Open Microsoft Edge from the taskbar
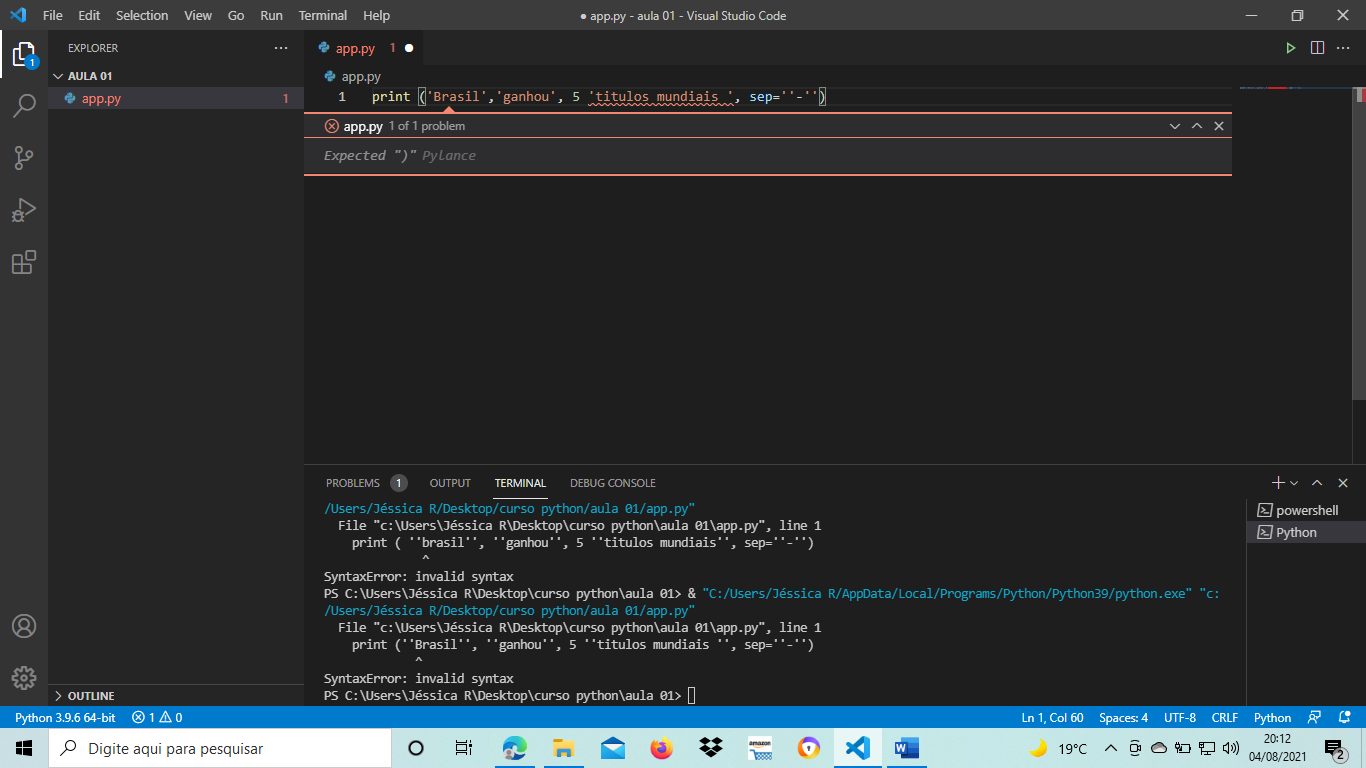The image size is (1366, 768). pos(514,748)
